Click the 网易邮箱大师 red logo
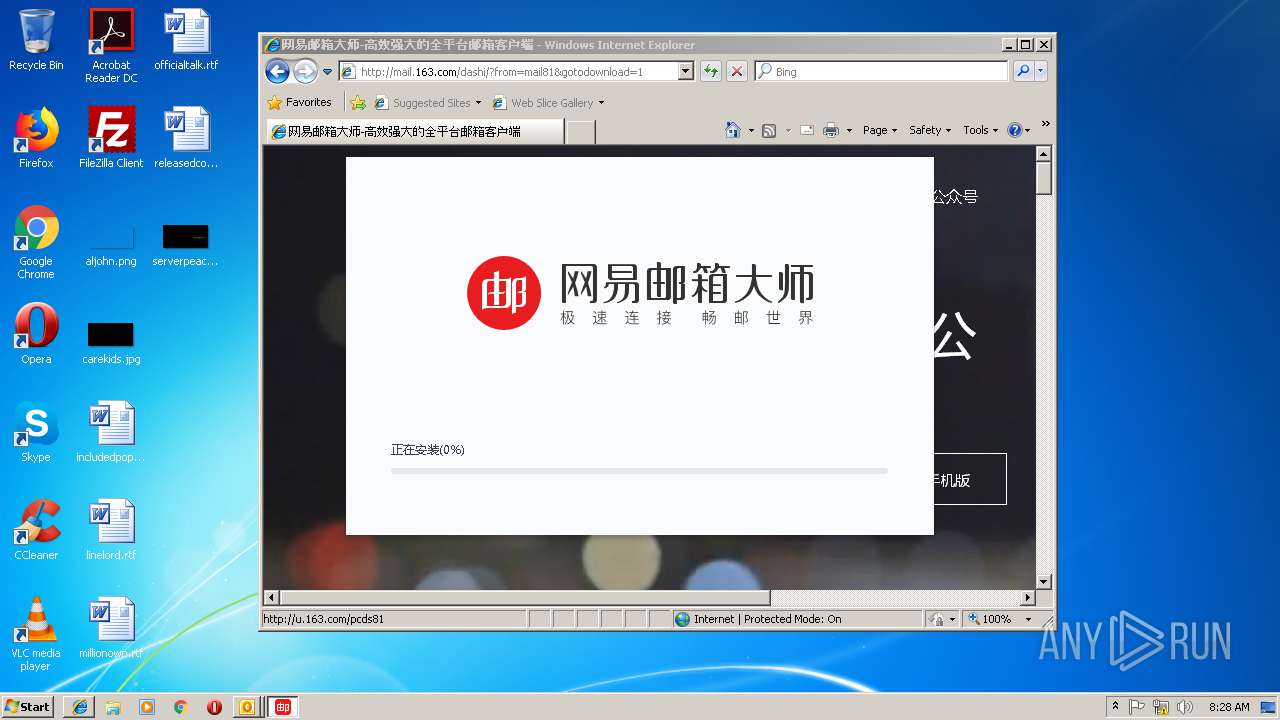This screenshot has height=720, width=1280. pyautogui.click(x=504, y=293)
